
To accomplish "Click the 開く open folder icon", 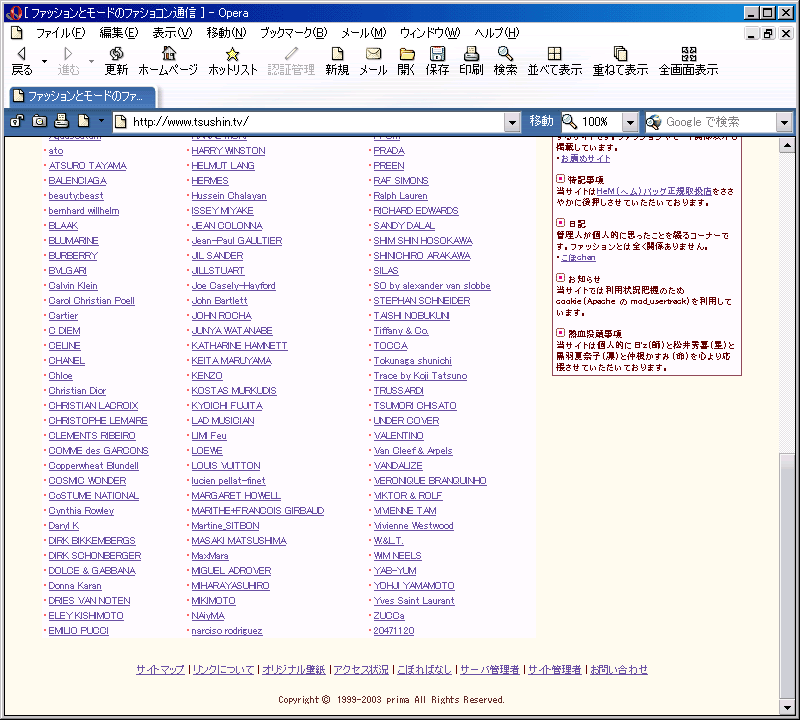I will point(406,61).
